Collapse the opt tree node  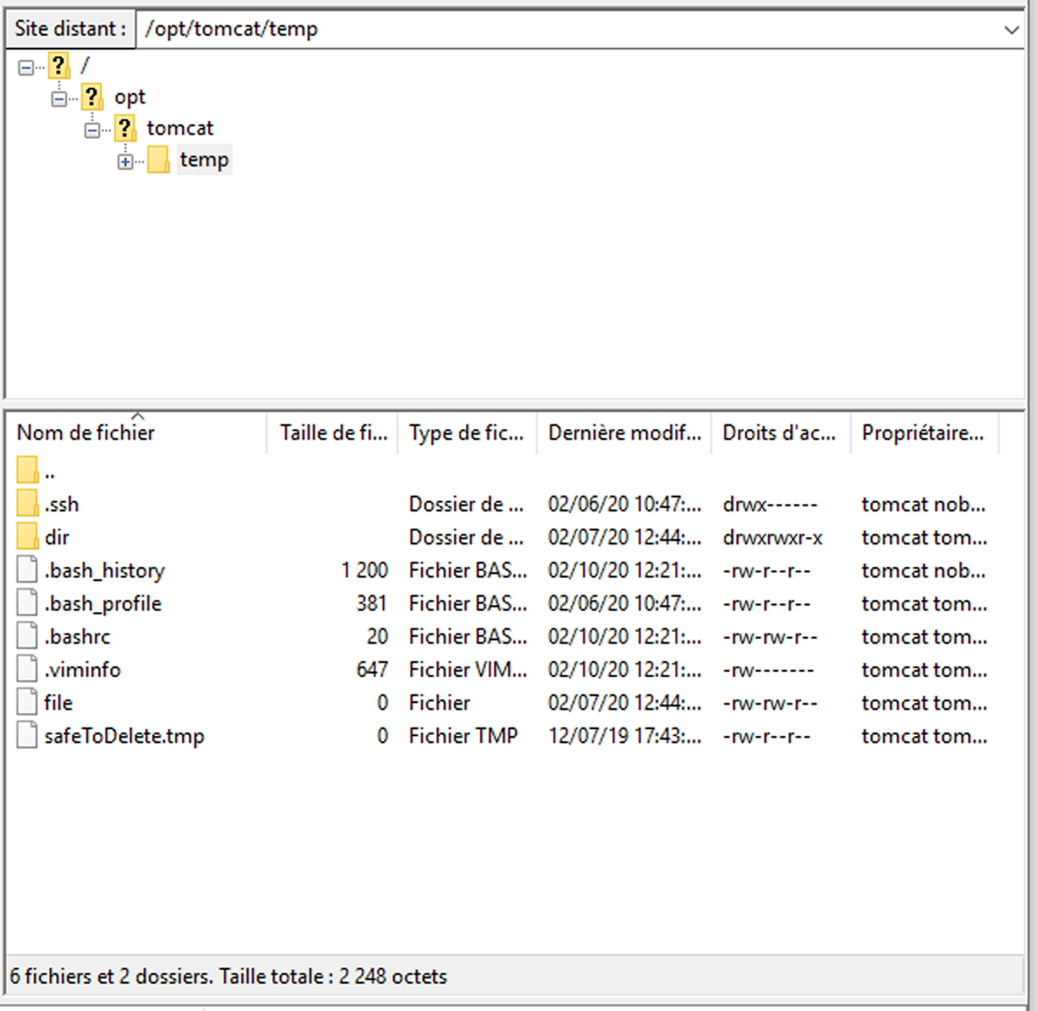coord(60,97)
